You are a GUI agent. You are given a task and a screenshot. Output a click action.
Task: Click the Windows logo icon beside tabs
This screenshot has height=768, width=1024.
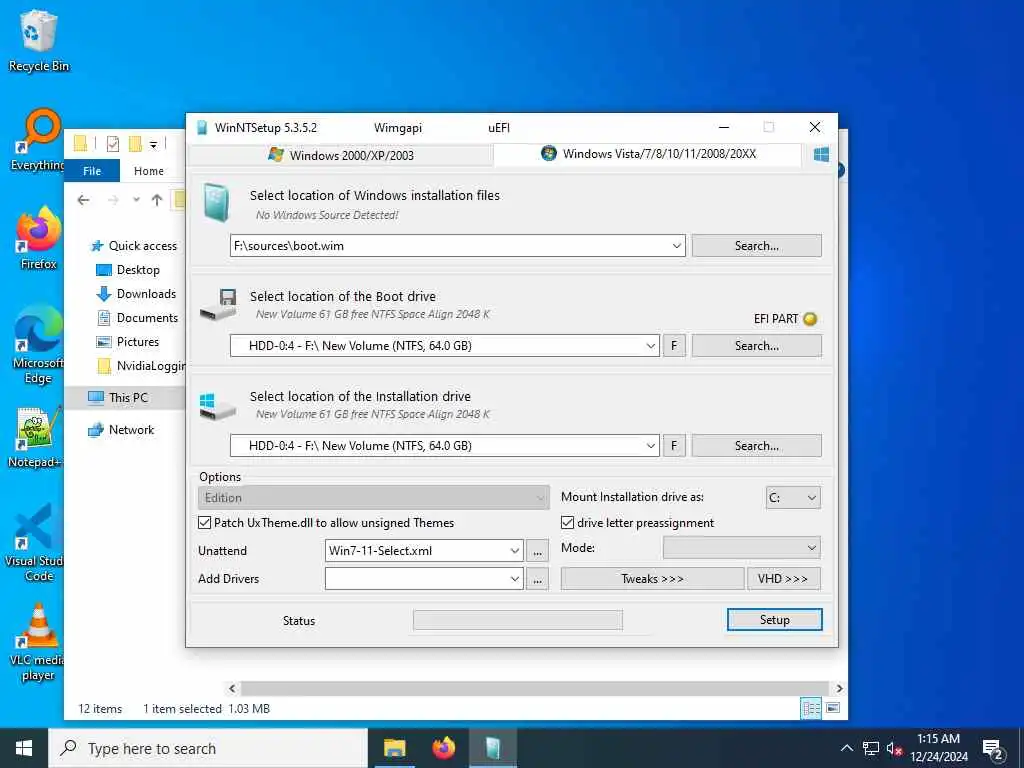(x=822, y=154)
